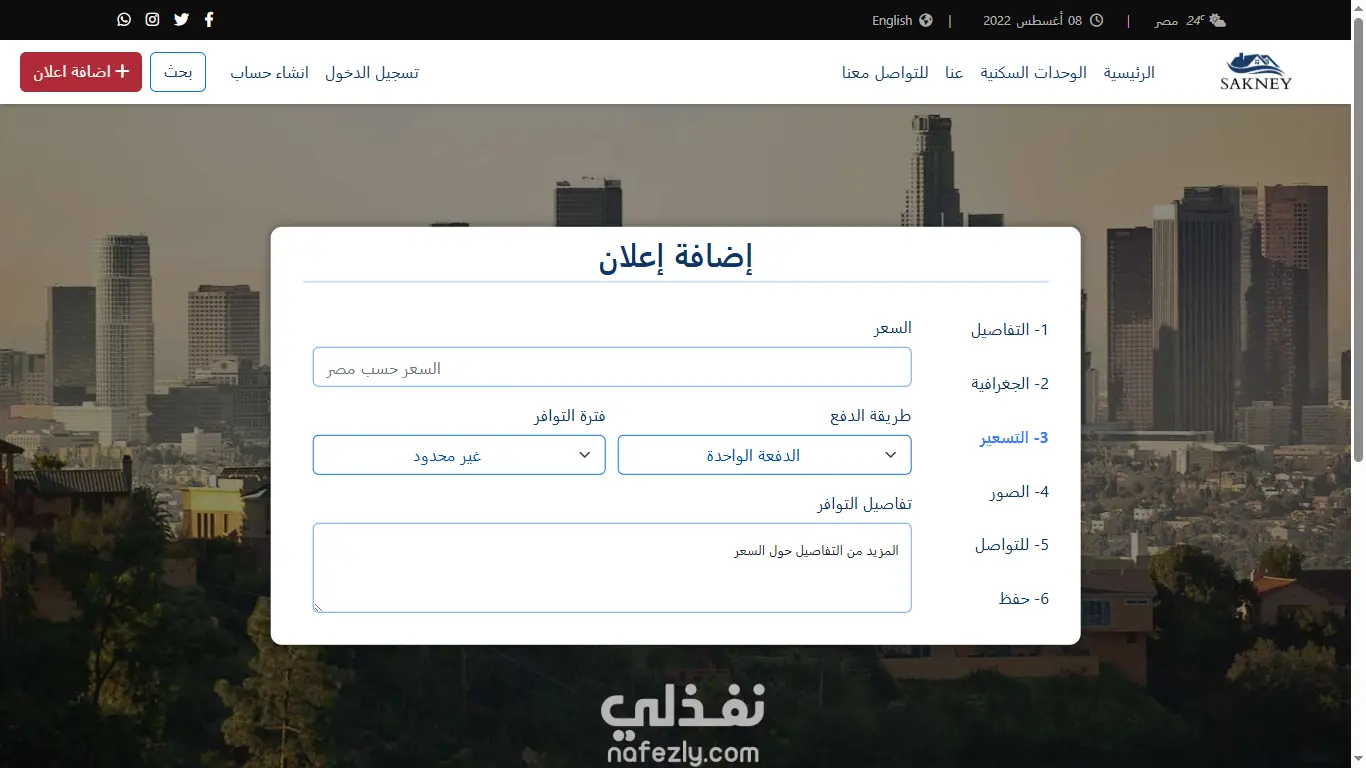This screenshot has height=768, width=1366.
Task: Select step 2- الجغرافية
Action: [1009, 384]
